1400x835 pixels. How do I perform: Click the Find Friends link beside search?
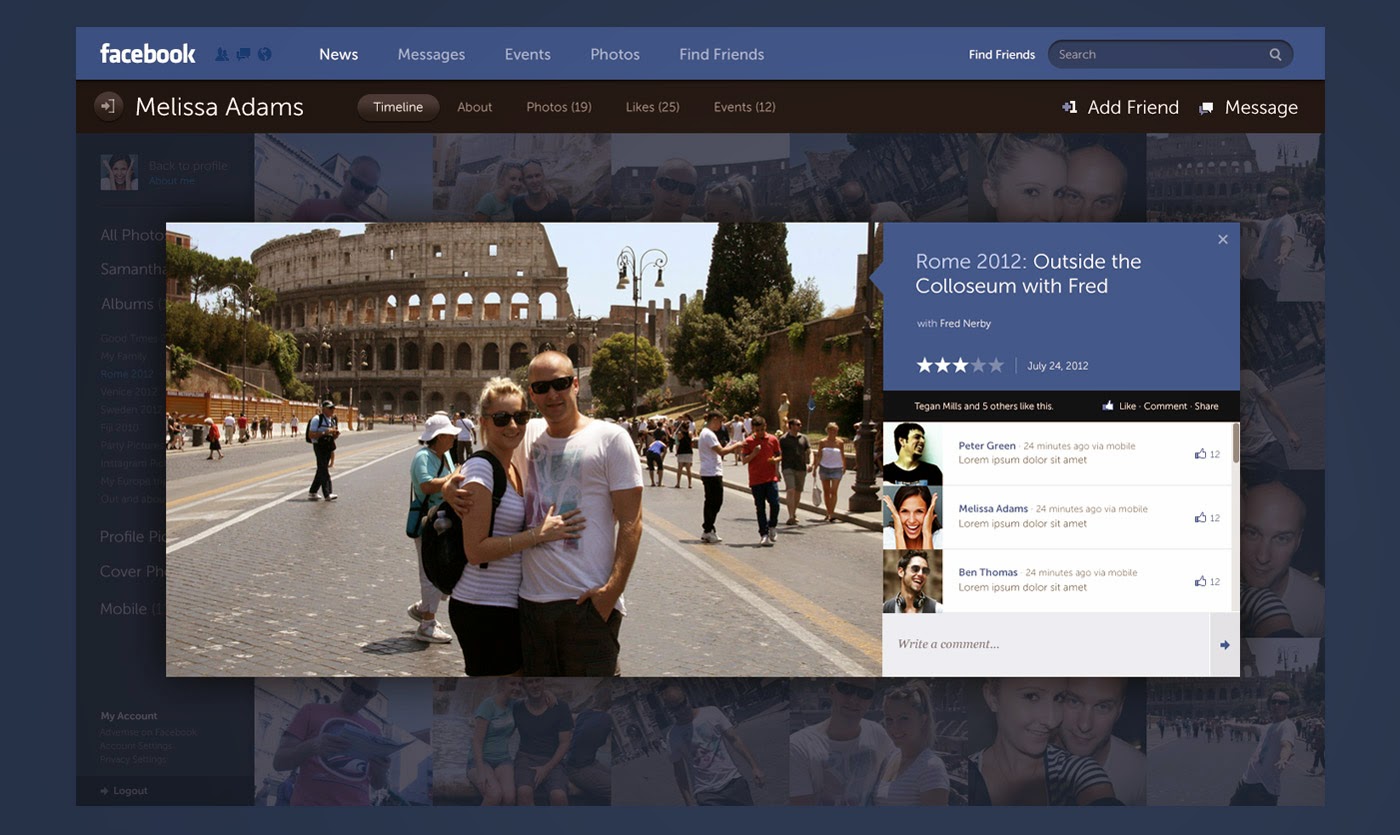(1002, 55)
